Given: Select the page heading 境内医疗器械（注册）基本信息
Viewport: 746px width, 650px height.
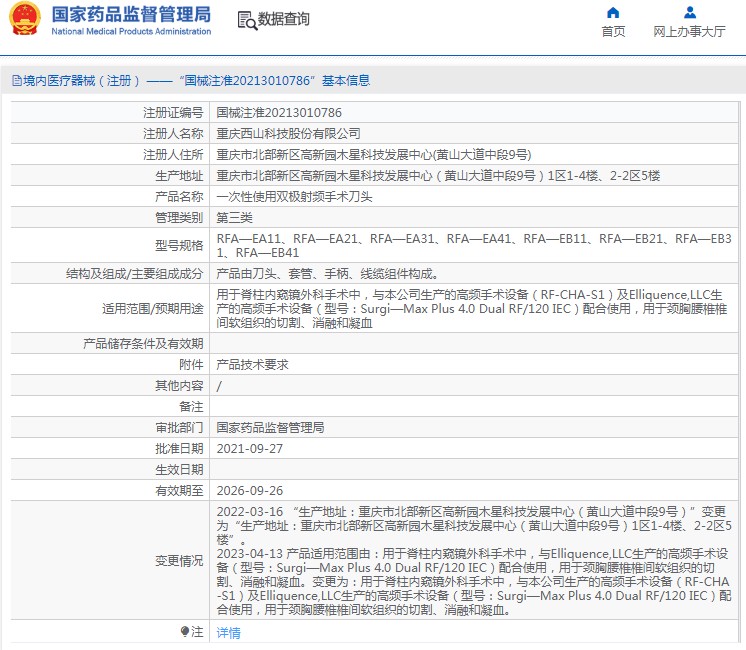Looking at the screenshot, I should point(191,80).
